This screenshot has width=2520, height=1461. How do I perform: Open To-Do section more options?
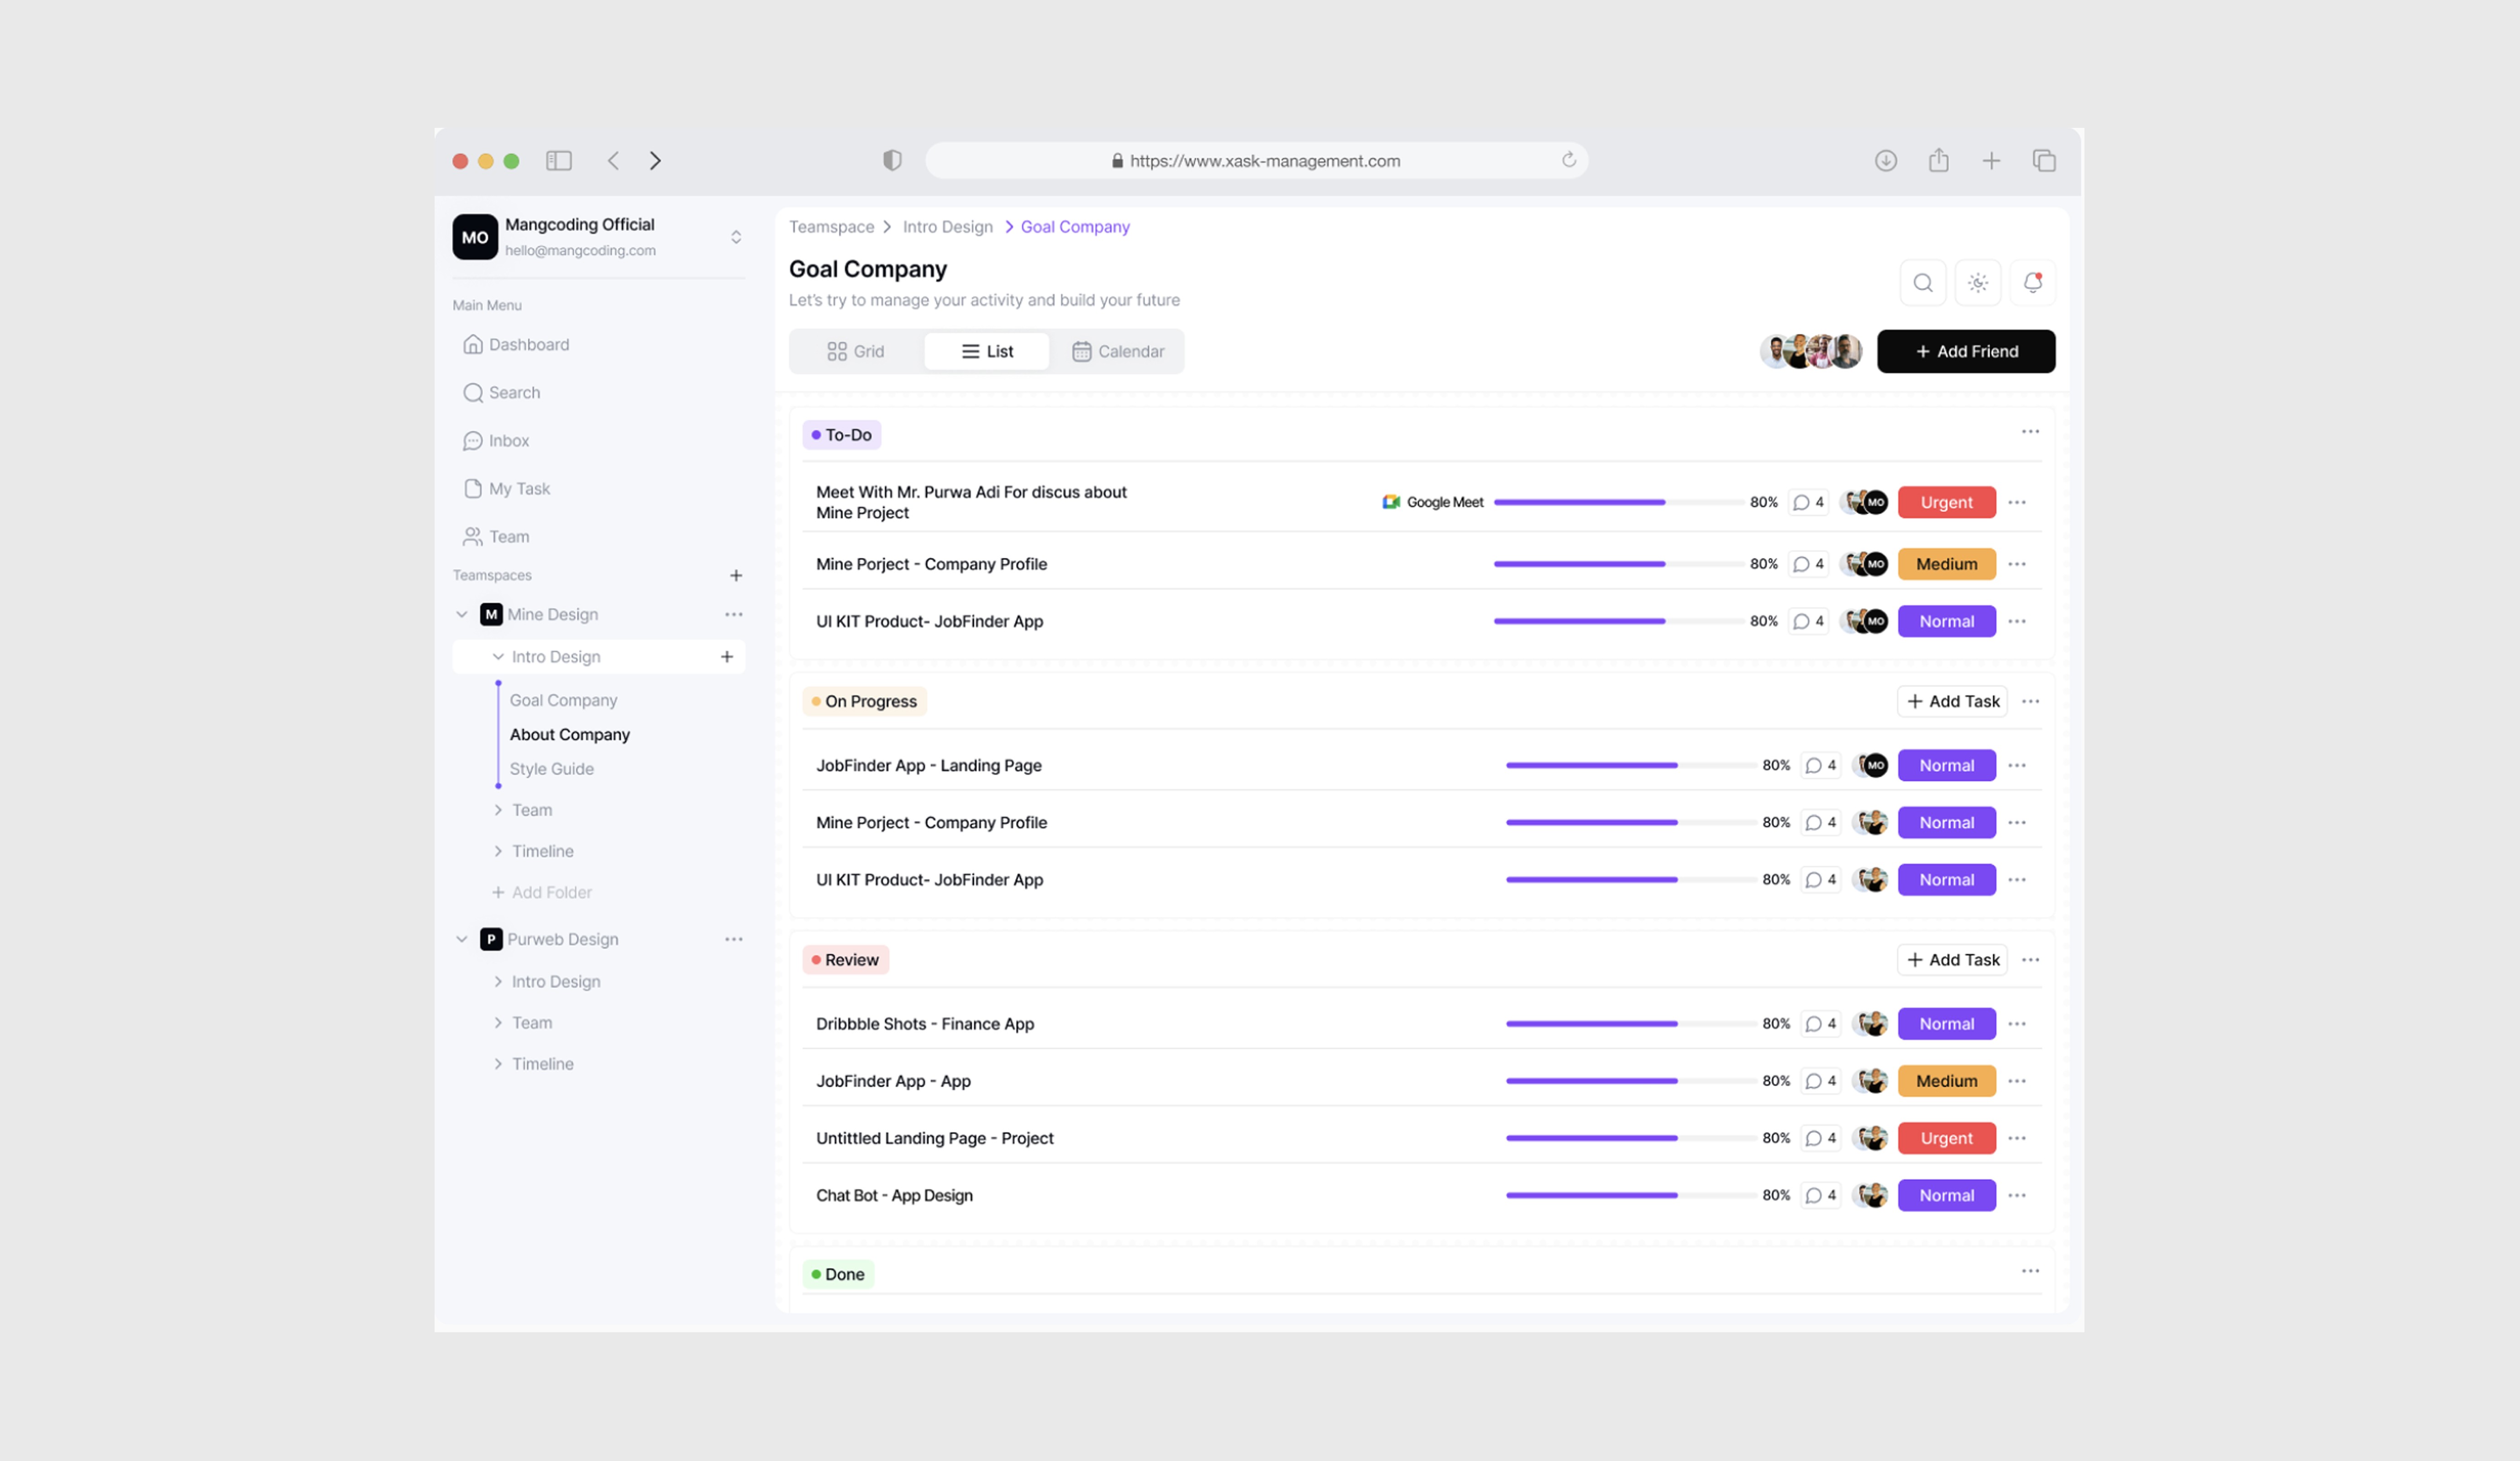[2030, 432]
